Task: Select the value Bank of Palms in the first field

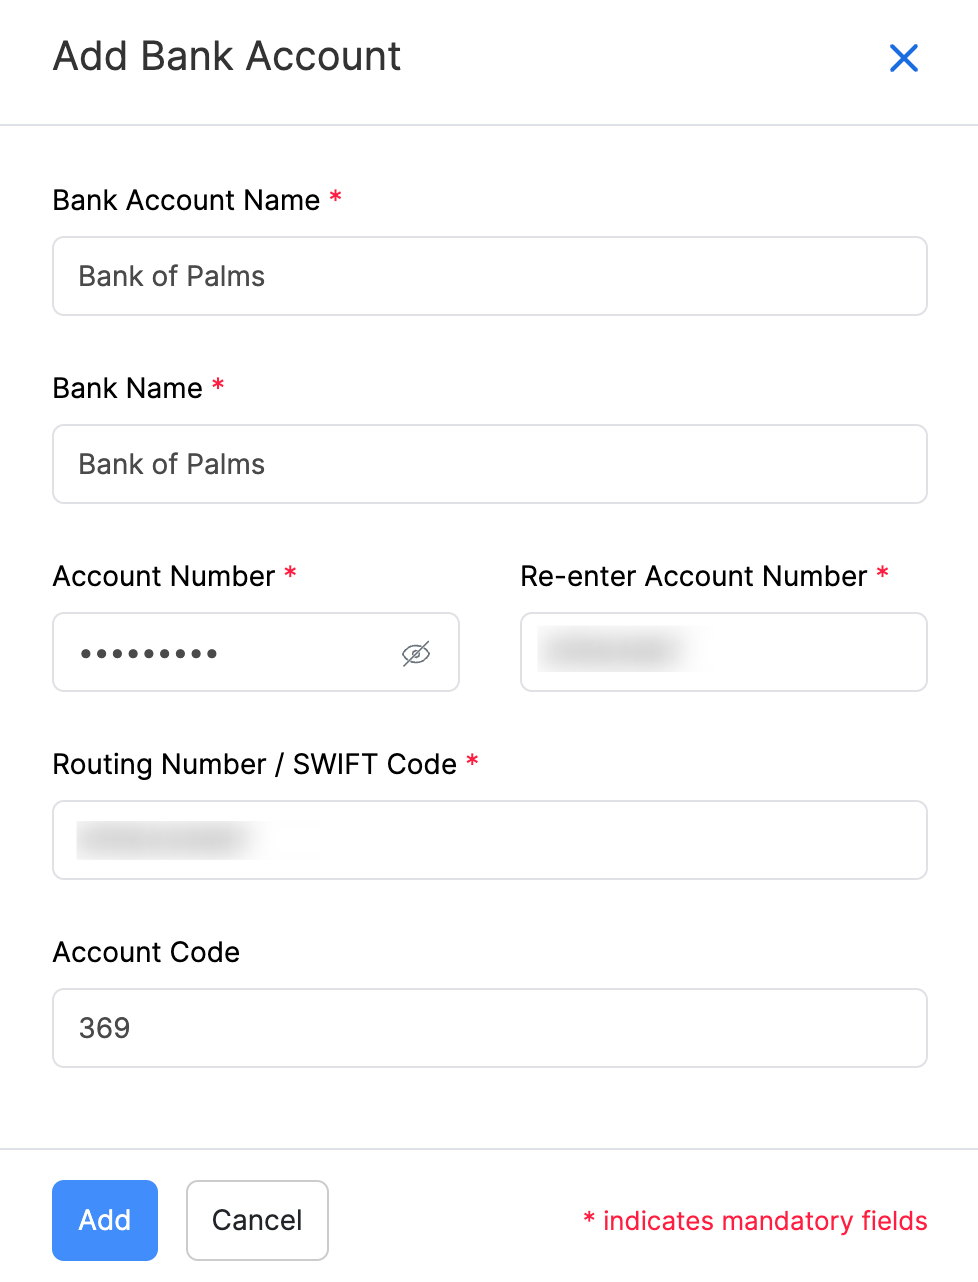Action: coord(171,276)
